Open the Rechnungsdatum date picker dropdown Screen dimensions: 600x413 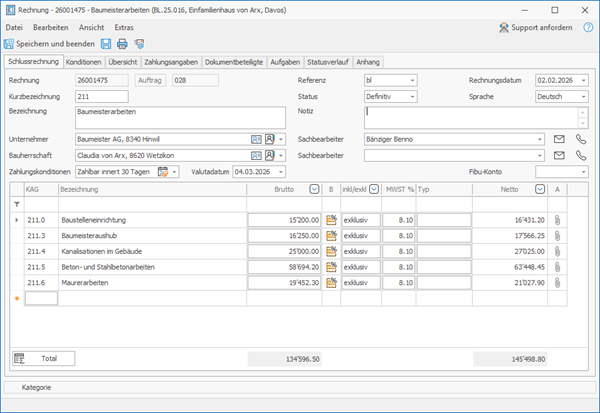coord(584,80)
